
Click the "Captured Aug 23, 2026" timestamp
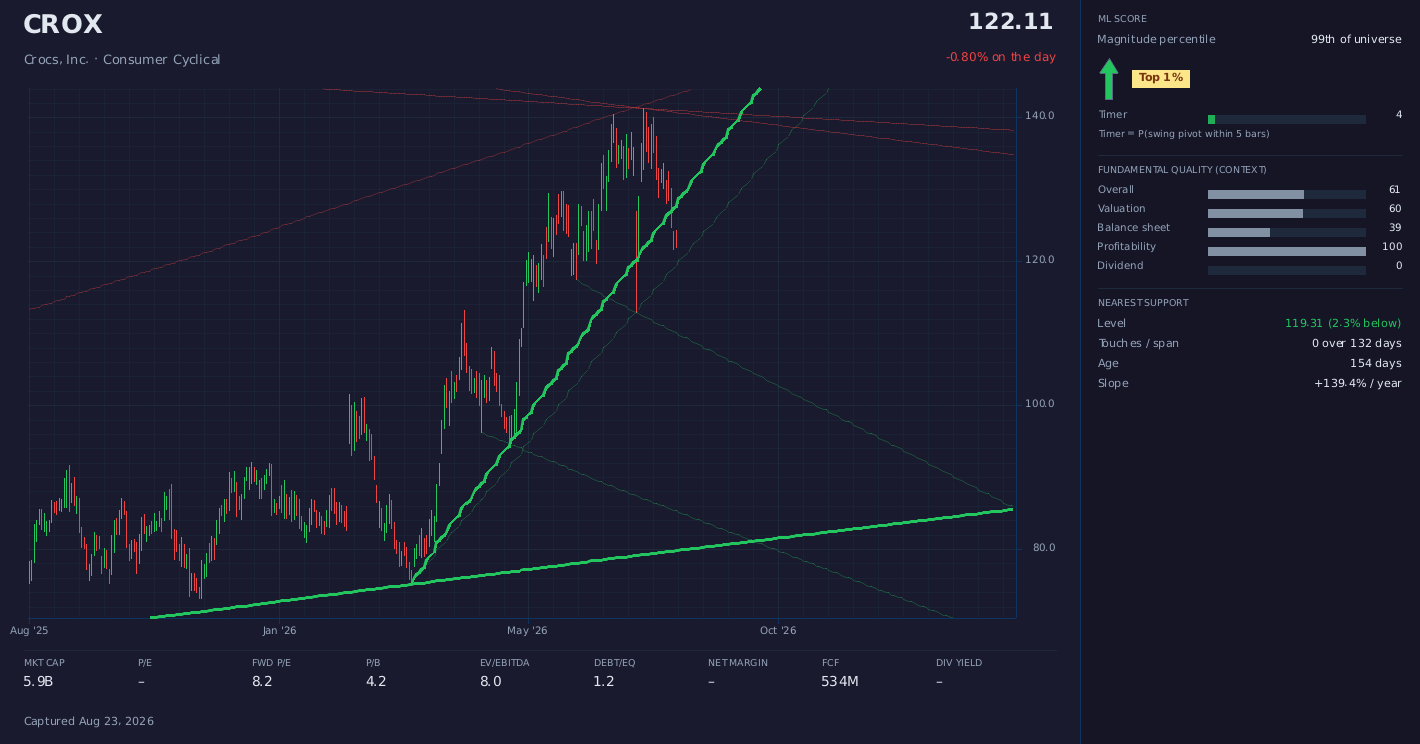89,721
